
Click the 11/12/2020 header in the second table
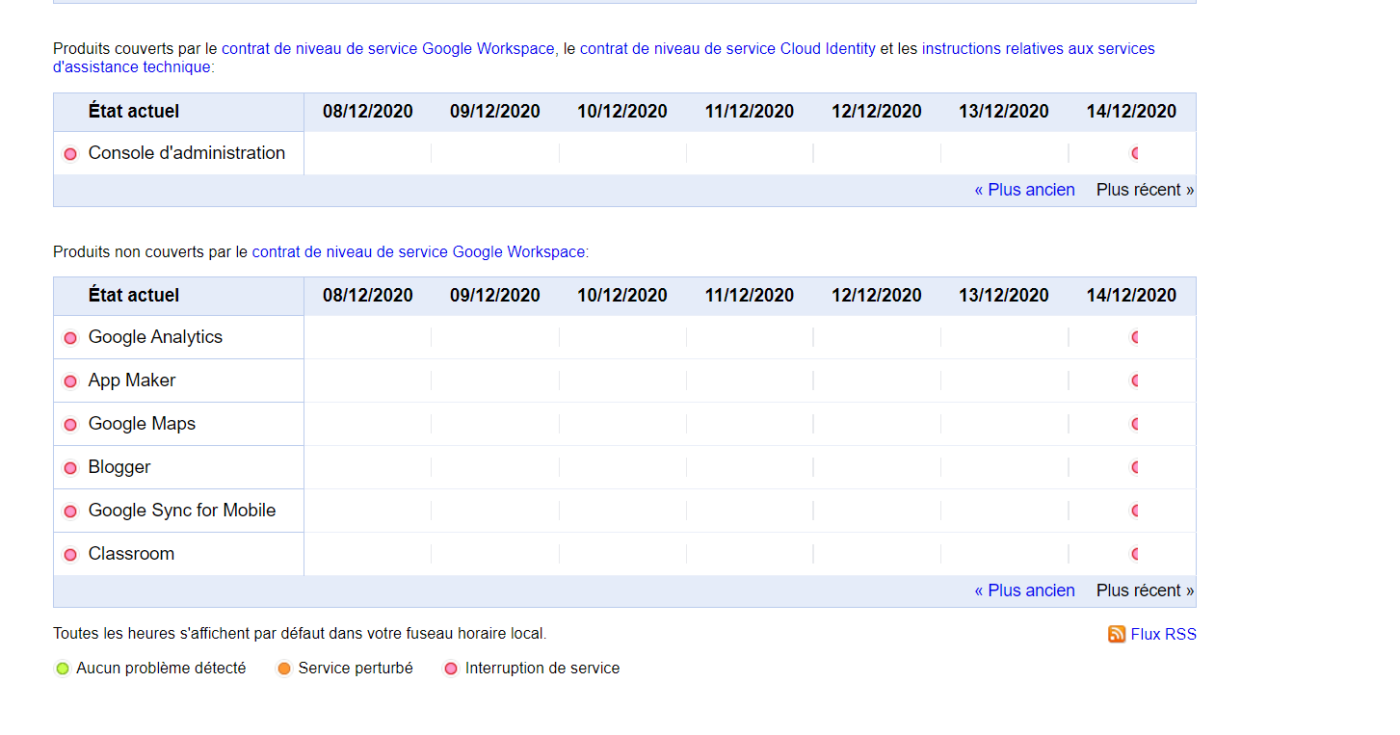750,295
